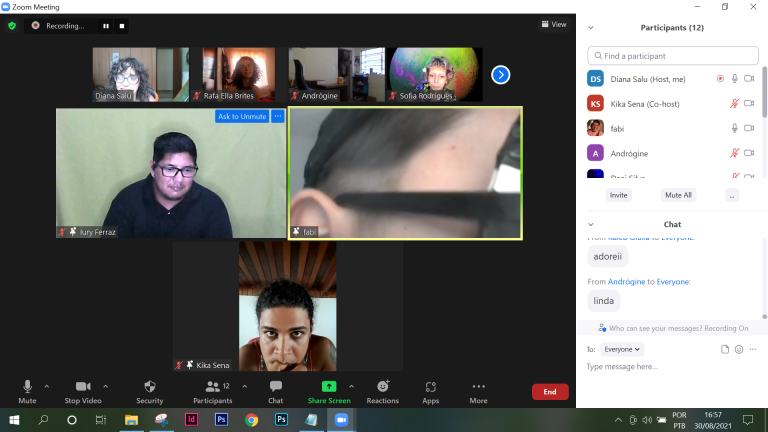Open video options arrow beside Stop Video
Screen dimensions: 768x432
(105, 386)
